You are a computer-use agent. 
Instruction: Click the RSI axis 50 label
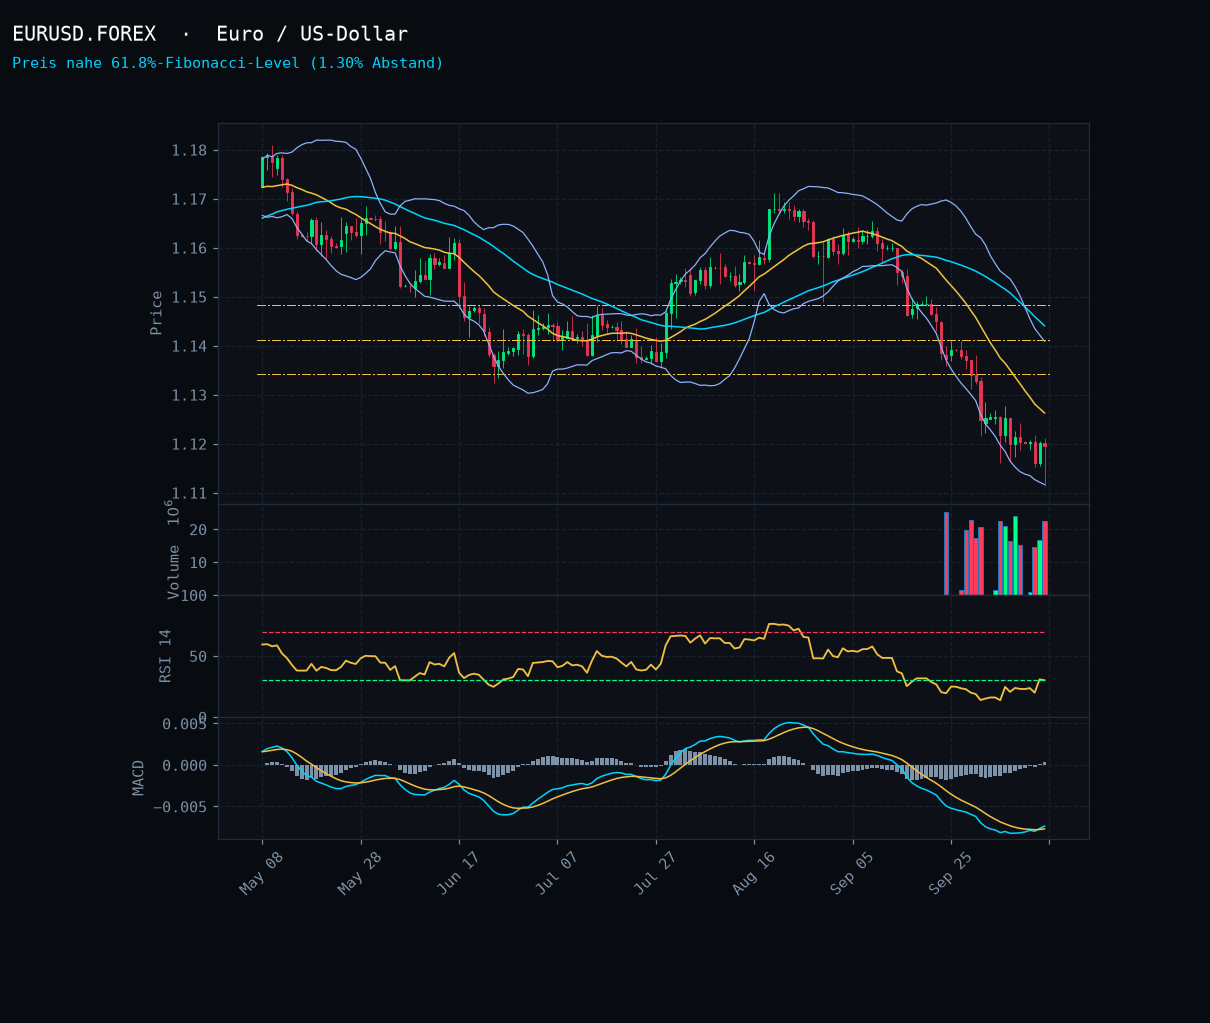[198, 657]
